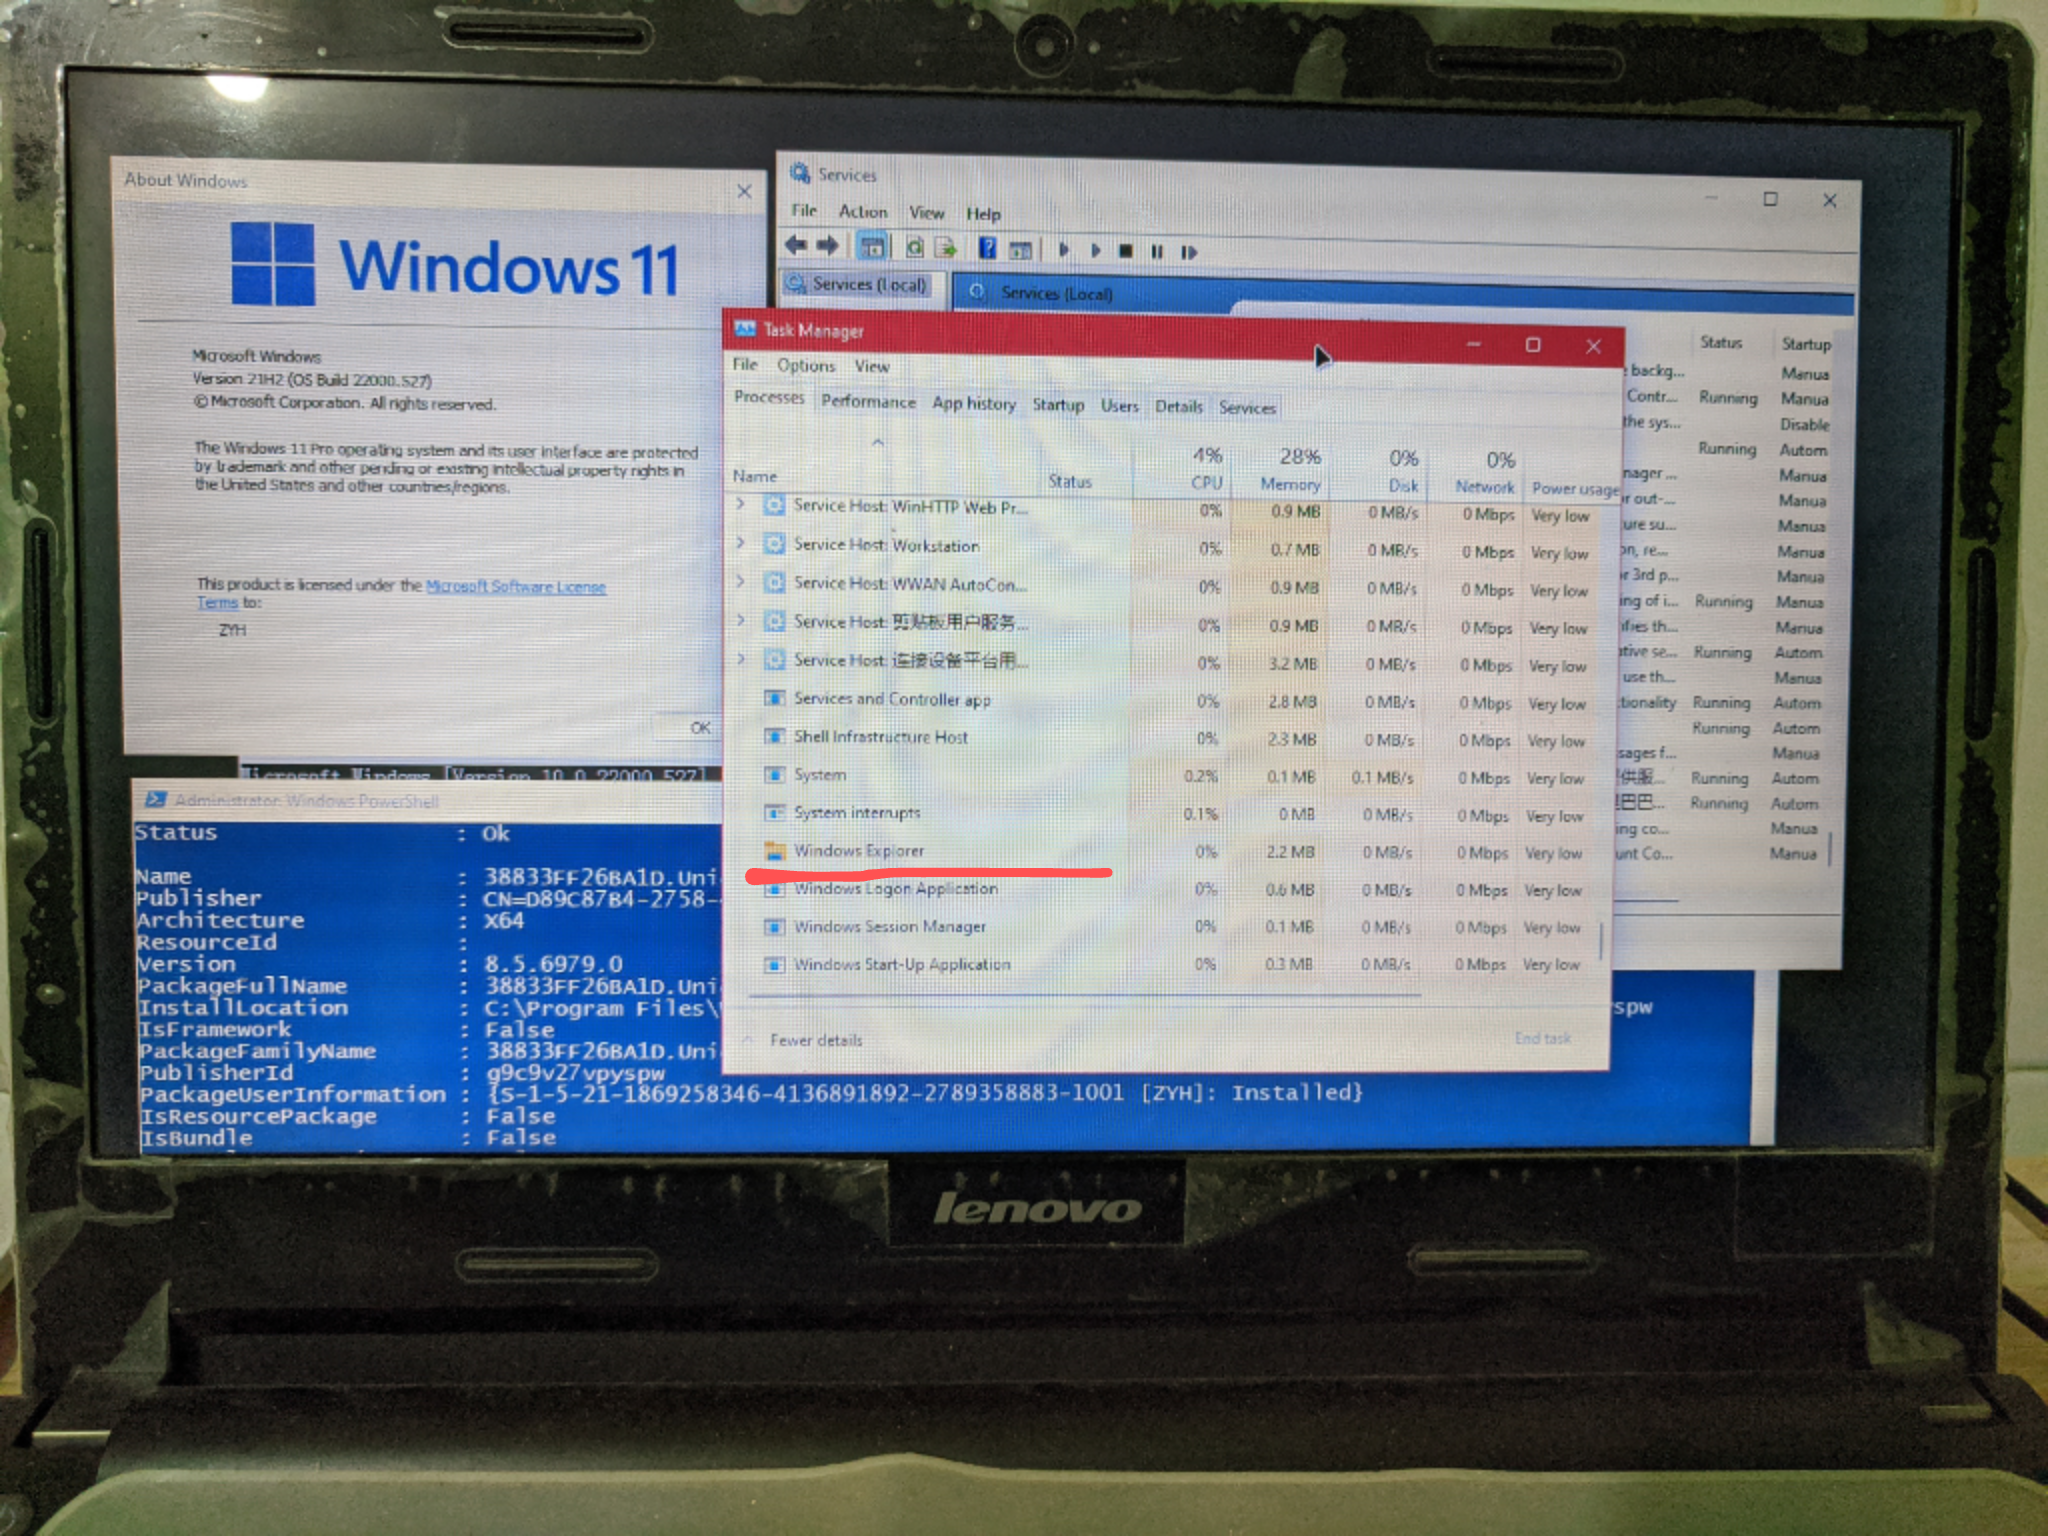Click icon beside Shell Infrastructure Host
The width and height of the screenshot is (2048, 1536).
point(774,736)
